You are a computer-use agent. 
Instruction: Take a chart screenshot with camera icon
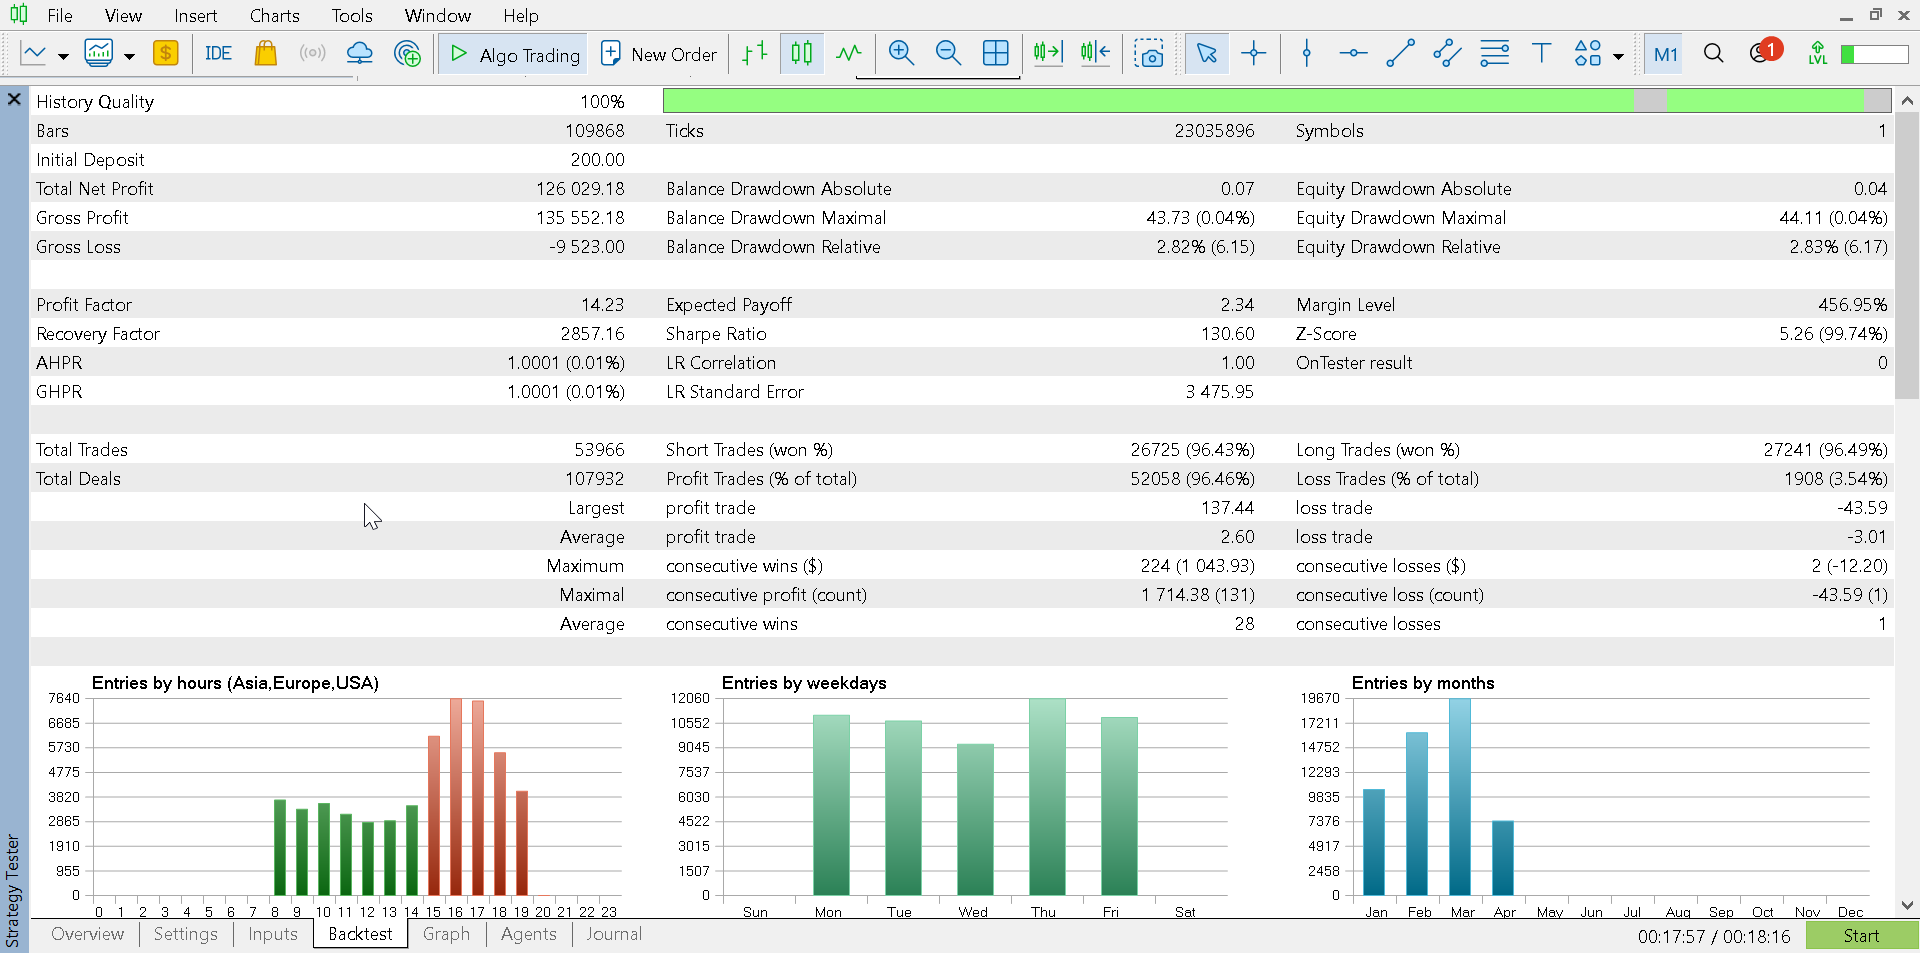pos(1149,54)
